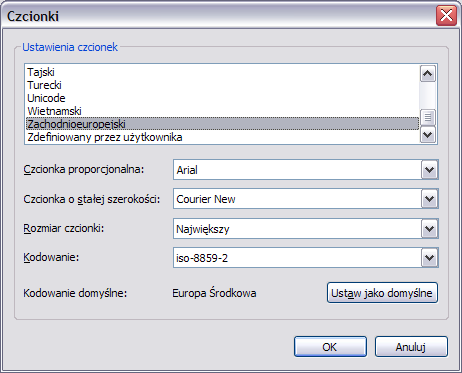The width and height of the screenshot is (462, 373).
Task: Click the Ustawienia czcionek group title
Action: point(70,47)
